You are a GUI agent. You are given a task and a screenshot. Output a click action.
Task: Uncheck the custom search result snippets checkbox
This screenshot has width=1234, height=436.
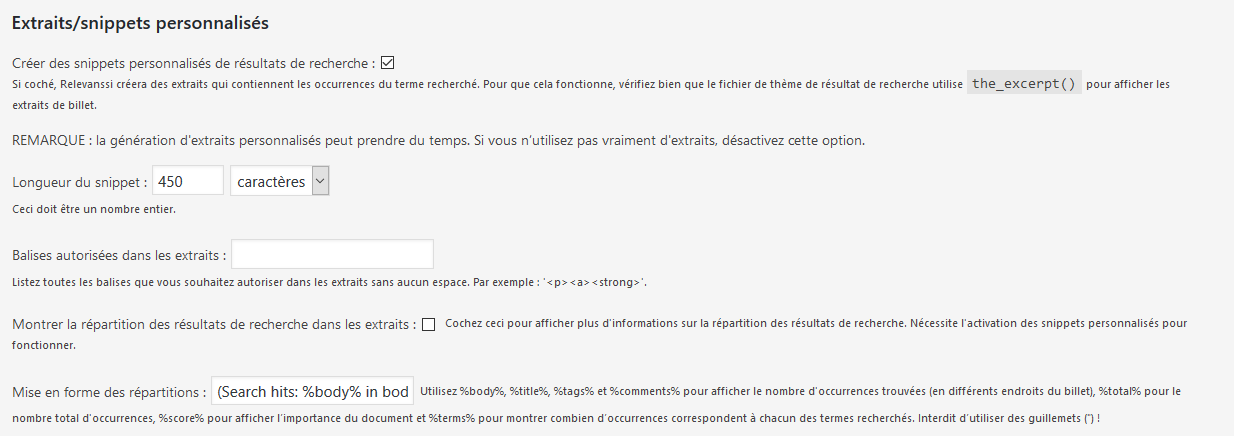(x=388, y=61)
